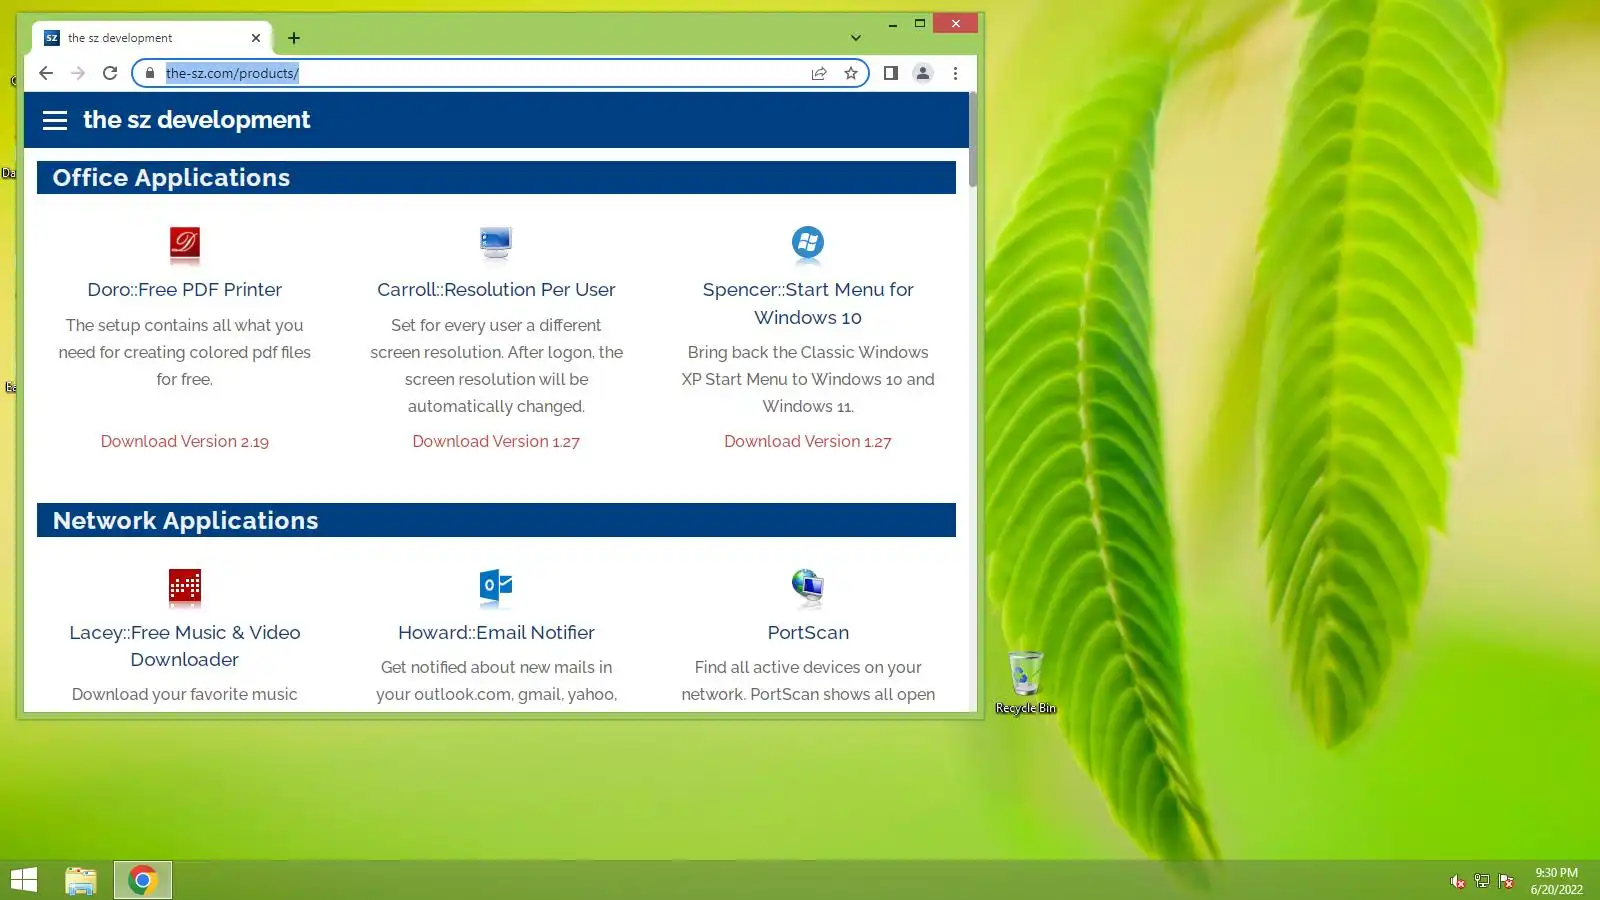1600x900 pixels.
Task: Close the 'the sz development' tab
Action: (256, 38)
